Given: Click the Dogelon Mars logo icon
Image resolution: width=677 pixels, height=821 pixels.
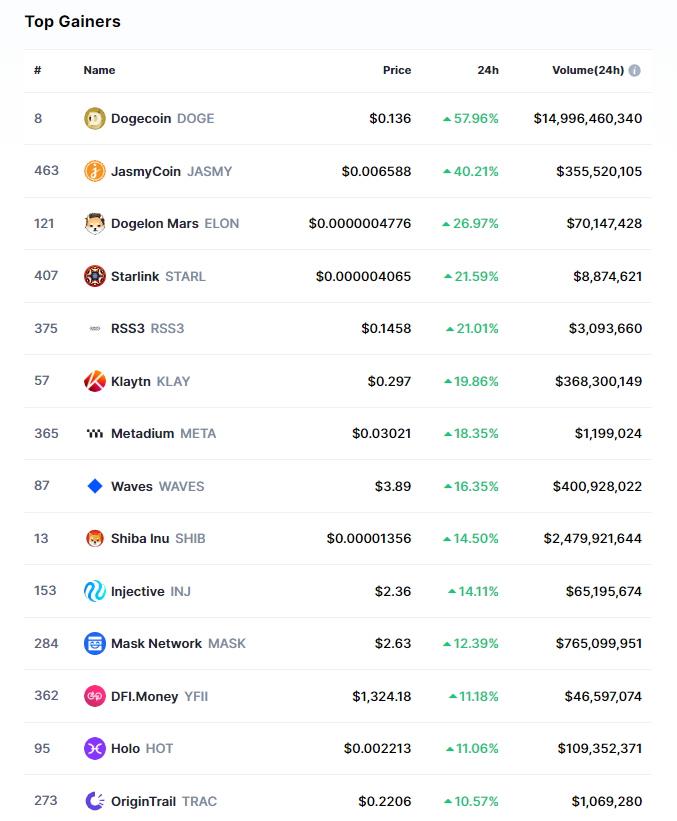Looking at the screenshot, I should tap(95, 223).
